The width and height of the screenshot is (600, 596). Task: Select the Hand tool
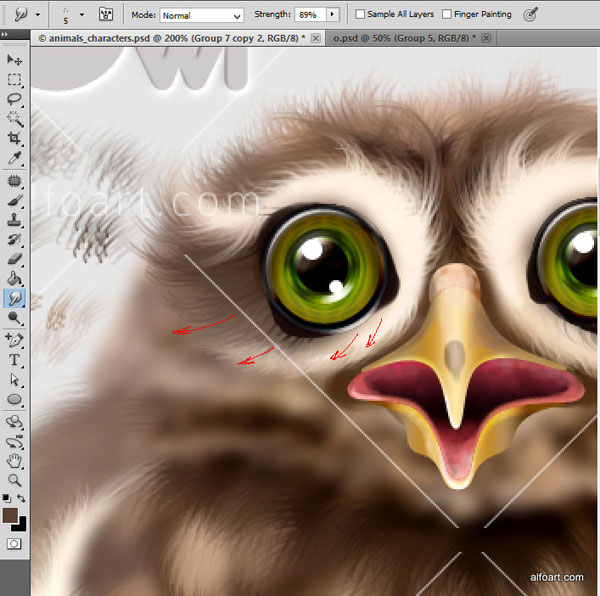click(x=15, y=461)
